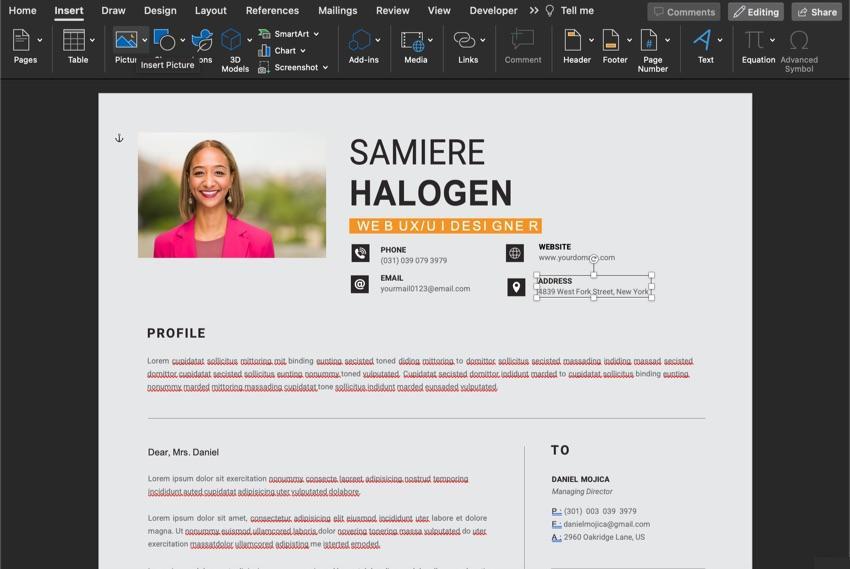Open the Shapes icon
This screenshot has height=569, width=850.
click(164, 40)
